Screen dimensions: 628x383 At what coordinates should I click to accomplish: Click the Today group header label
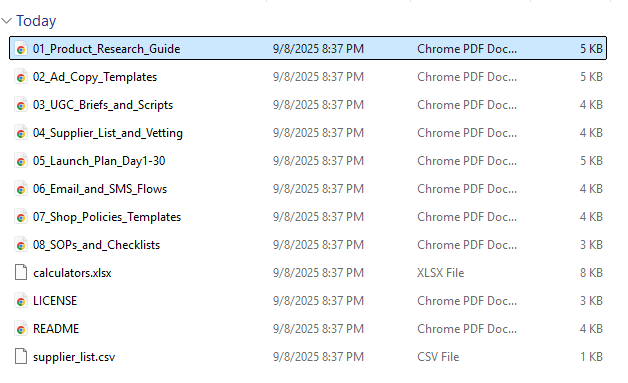[36, 21]
